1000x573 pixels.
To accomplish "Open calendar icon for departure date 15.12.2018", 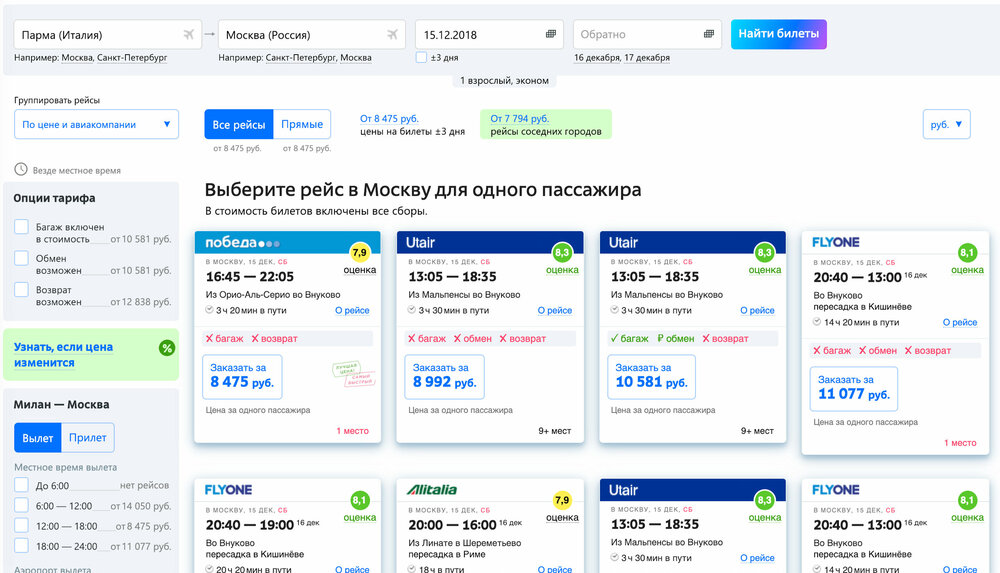I will 551,34.
